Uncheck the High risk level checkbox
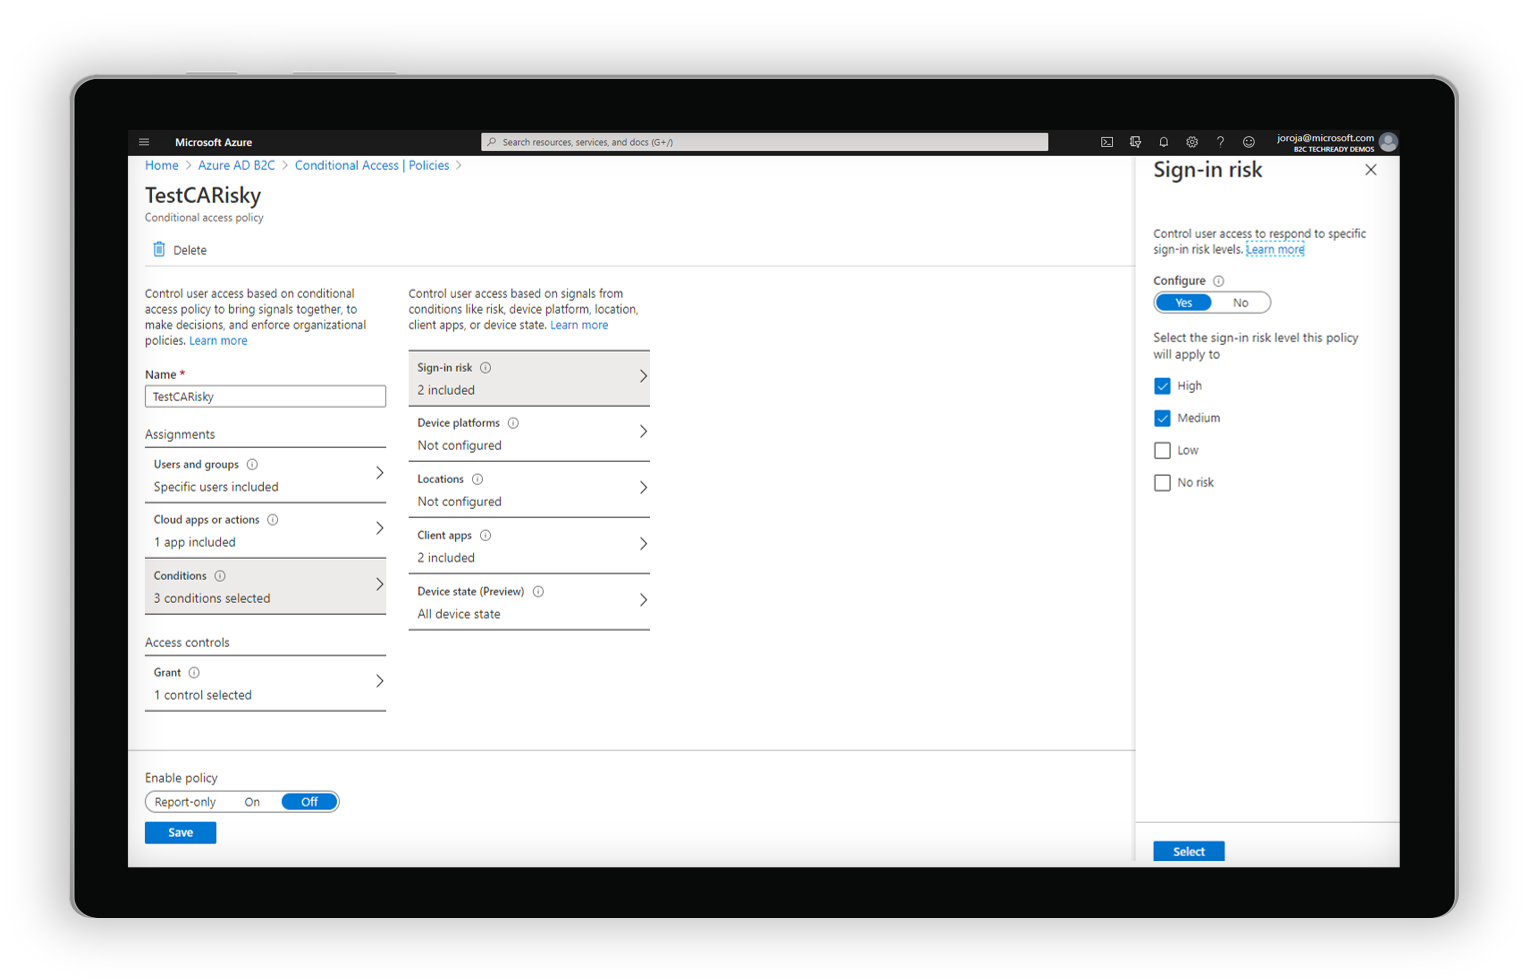Viewport: 1526px width, 979px height. pyautogui.click(x=1162, y=385)
